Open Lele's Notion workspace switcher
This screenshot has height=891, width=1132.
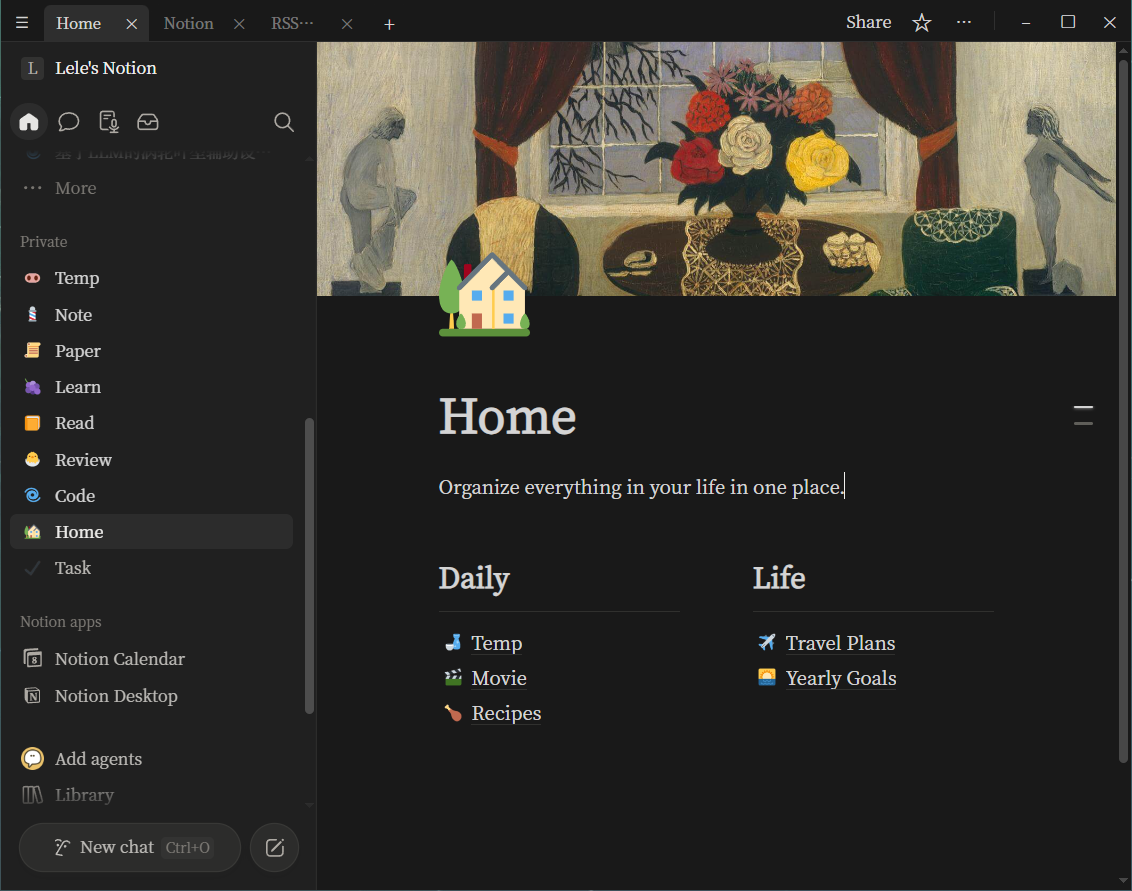pos(88,68)
